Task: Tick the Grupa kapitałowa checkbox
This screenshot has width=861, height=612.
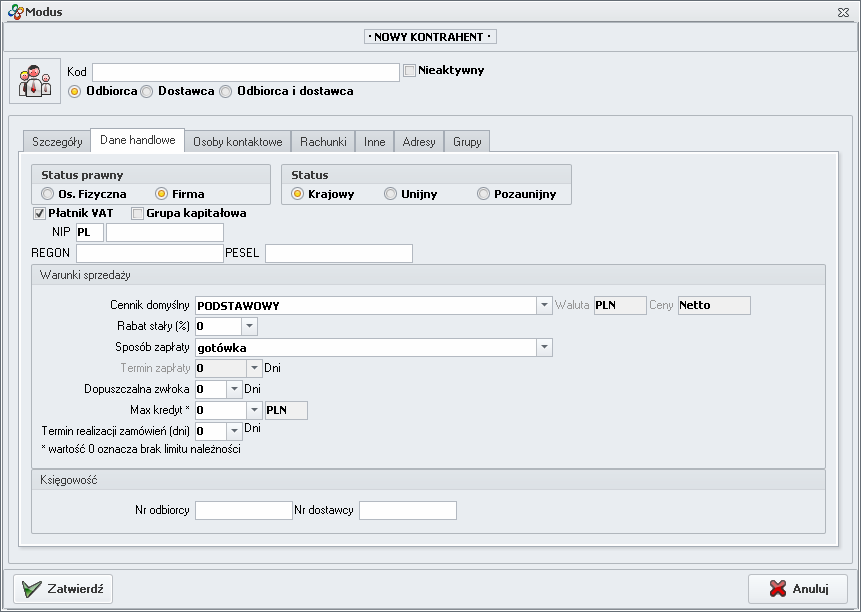Action: click(138, 213)
